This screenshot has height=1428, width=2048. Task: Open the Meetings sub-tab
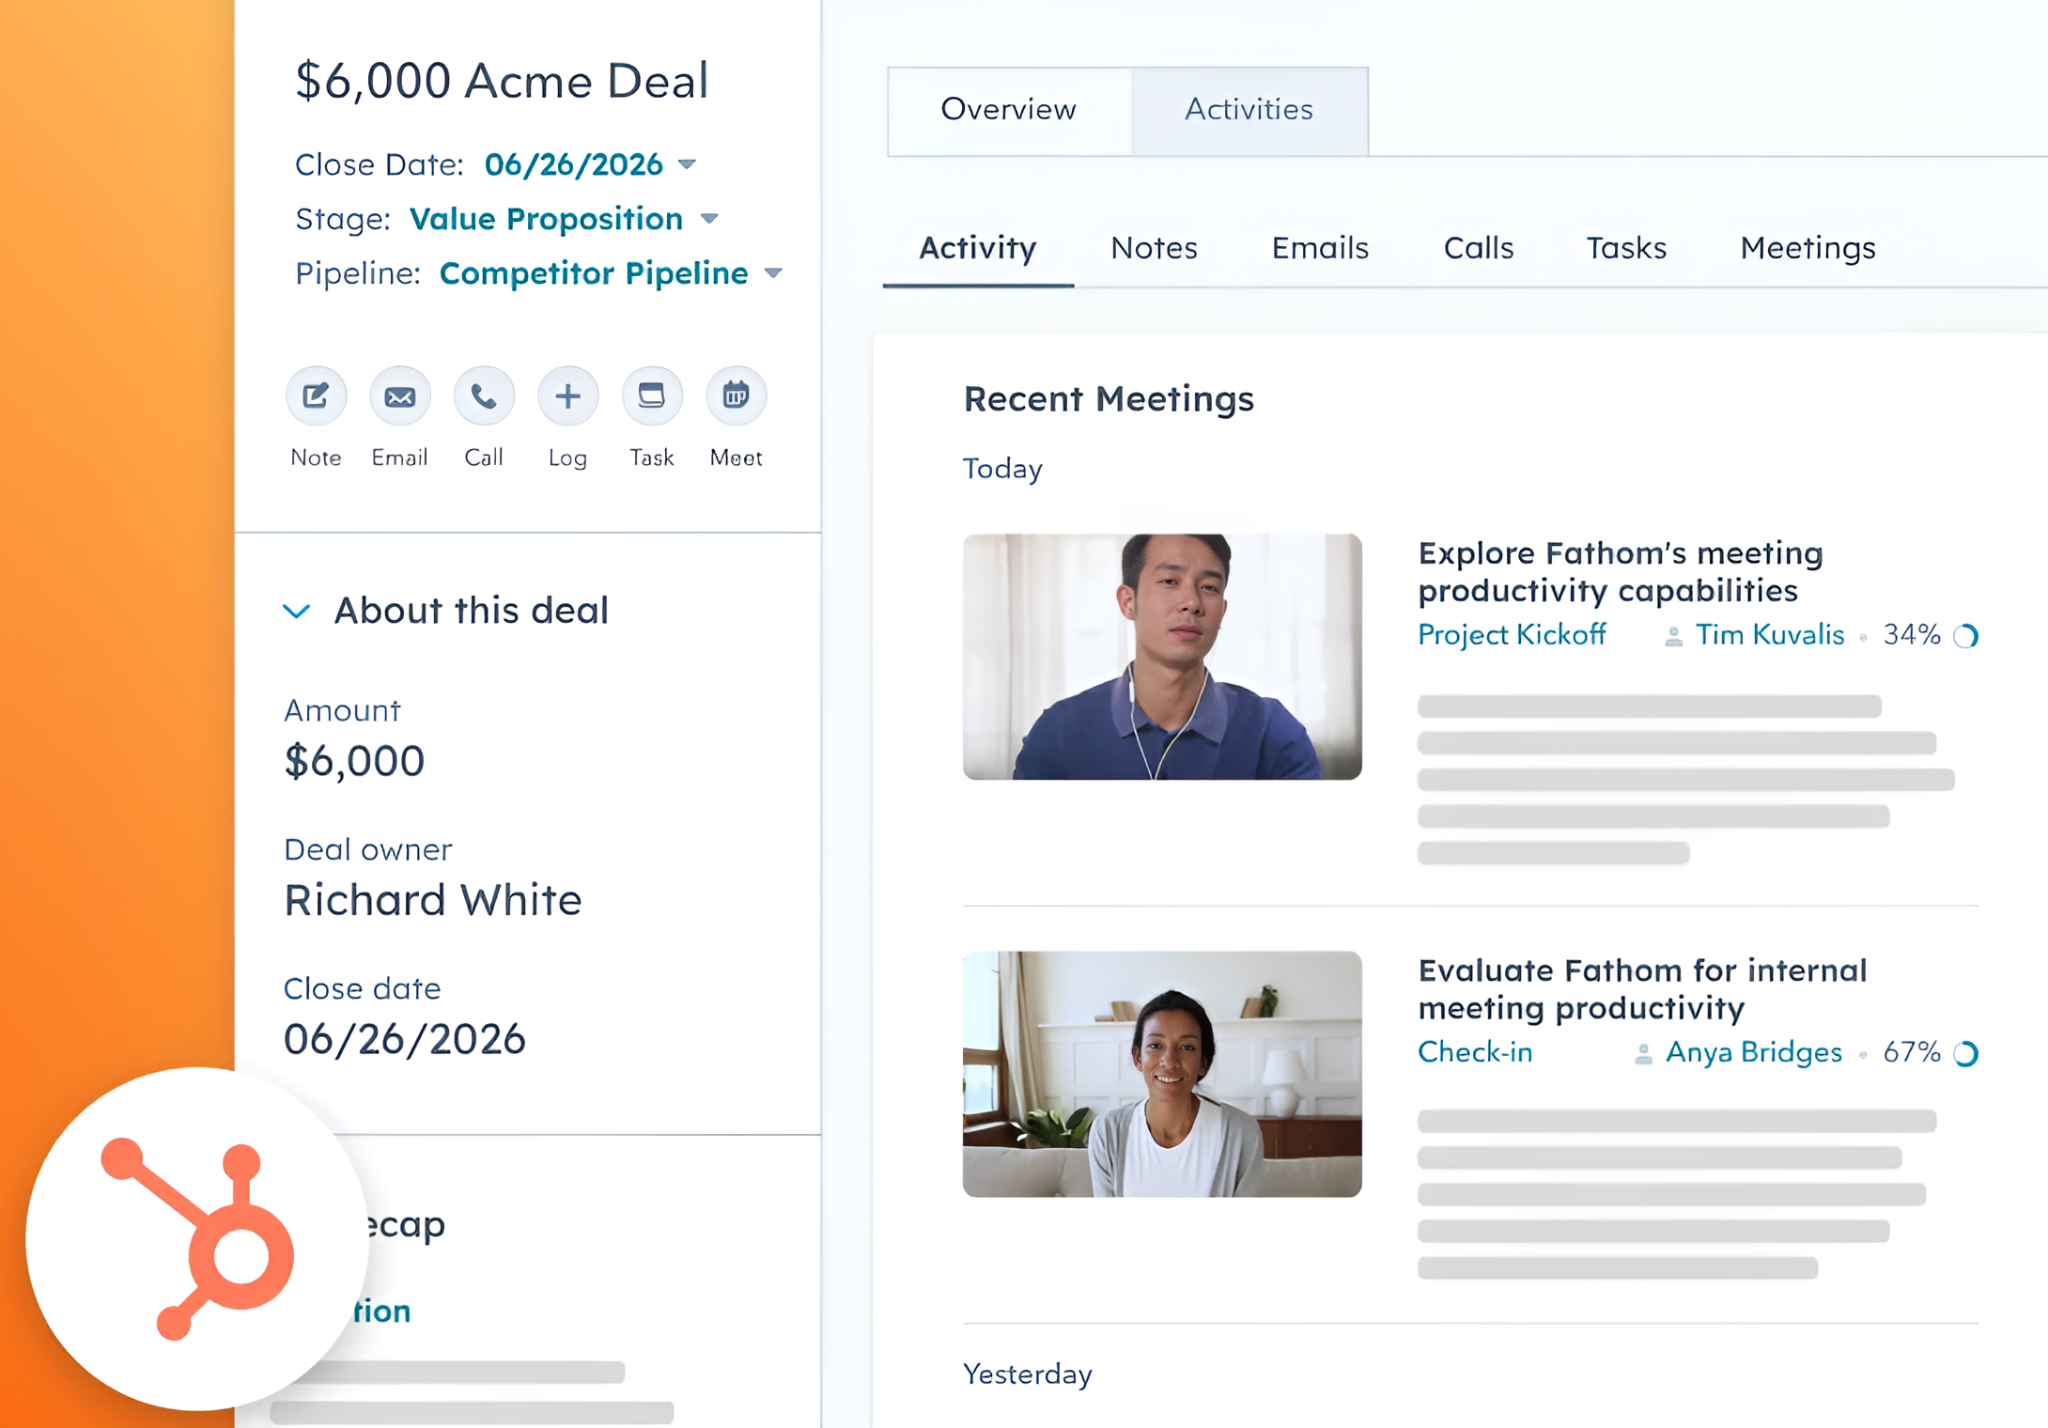[1808, 249]
